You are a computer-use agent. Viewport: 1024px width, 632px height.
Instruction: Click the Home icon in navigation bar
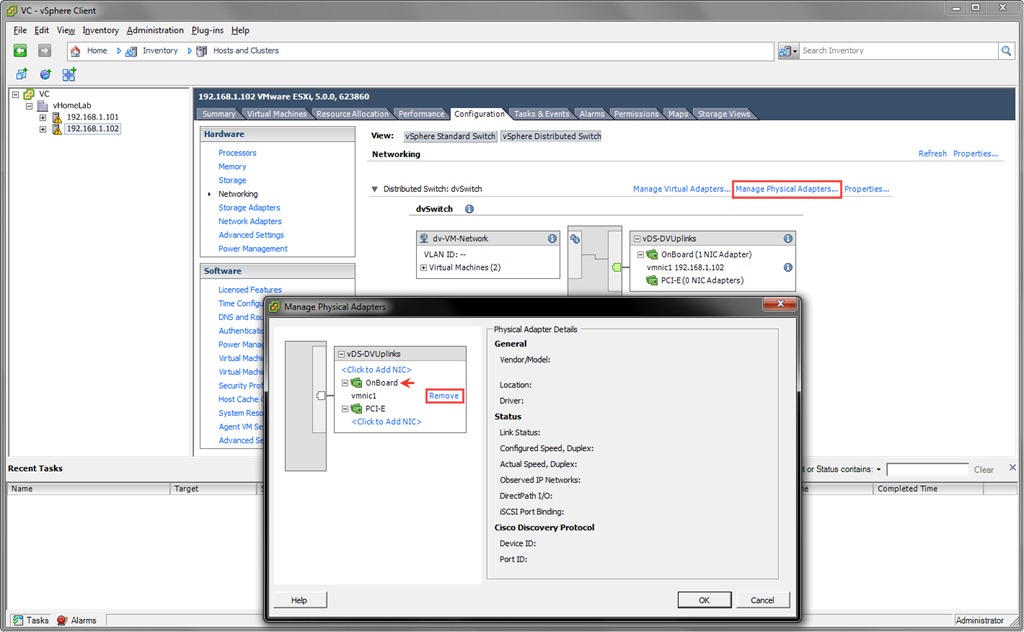(x=75, y=51)
